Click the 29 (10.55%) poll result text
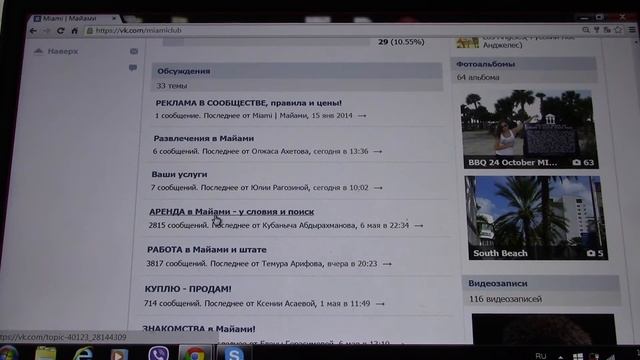 401,42
